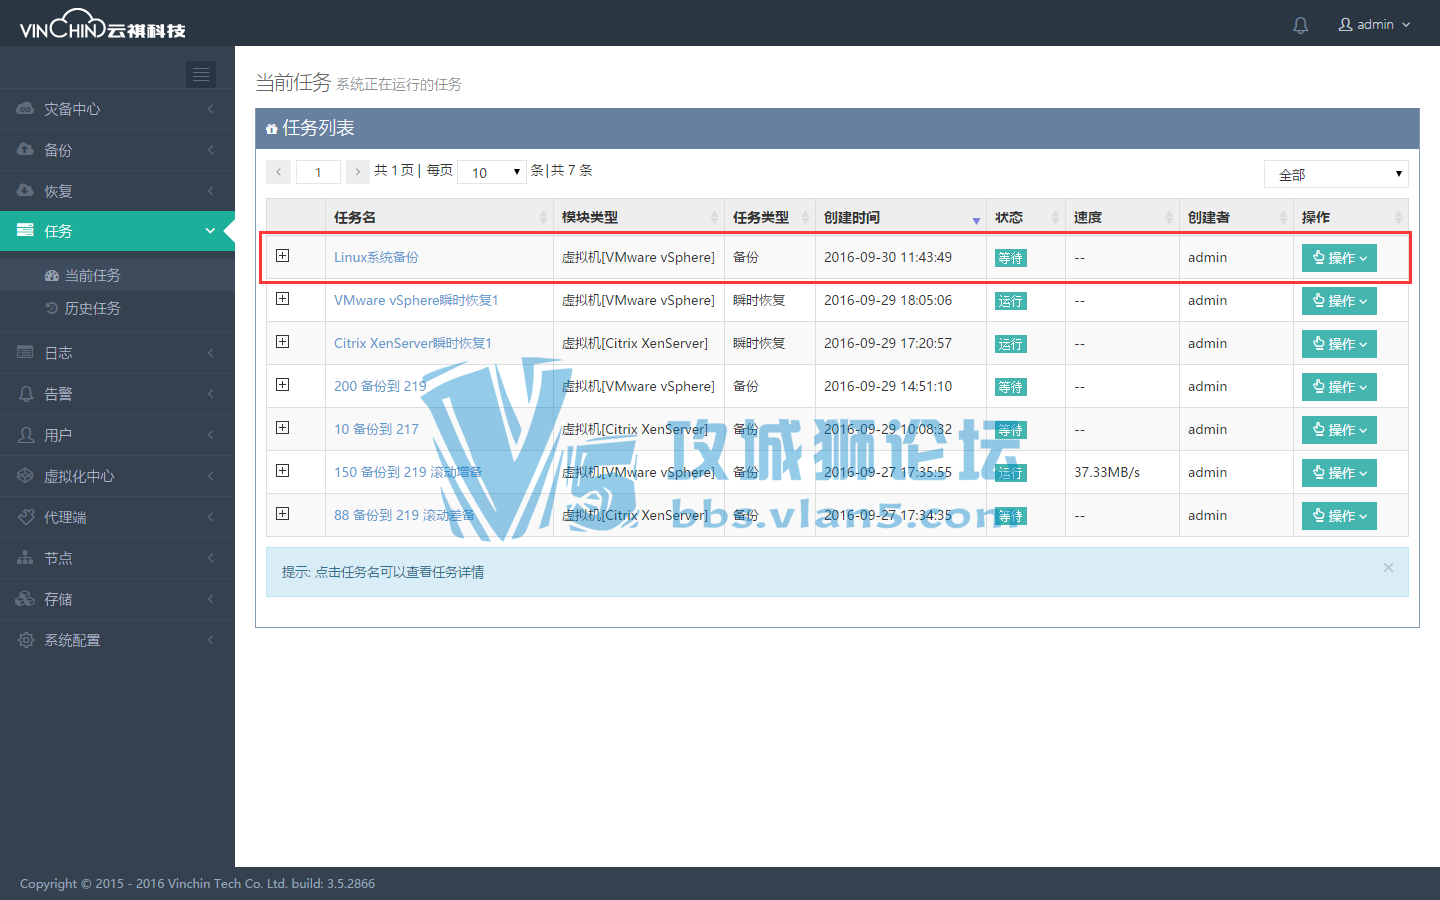Open 操作 menu for Linux系统备份 row
The height and width of the screenshot is (900, 1440).
1339,258
